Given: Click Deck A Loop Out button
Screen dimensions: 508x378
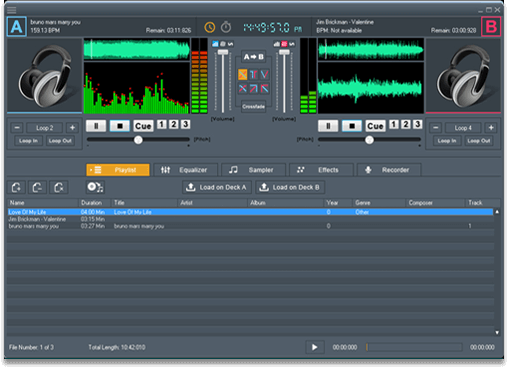Looking at the screenshot, I should coord(60,141).
